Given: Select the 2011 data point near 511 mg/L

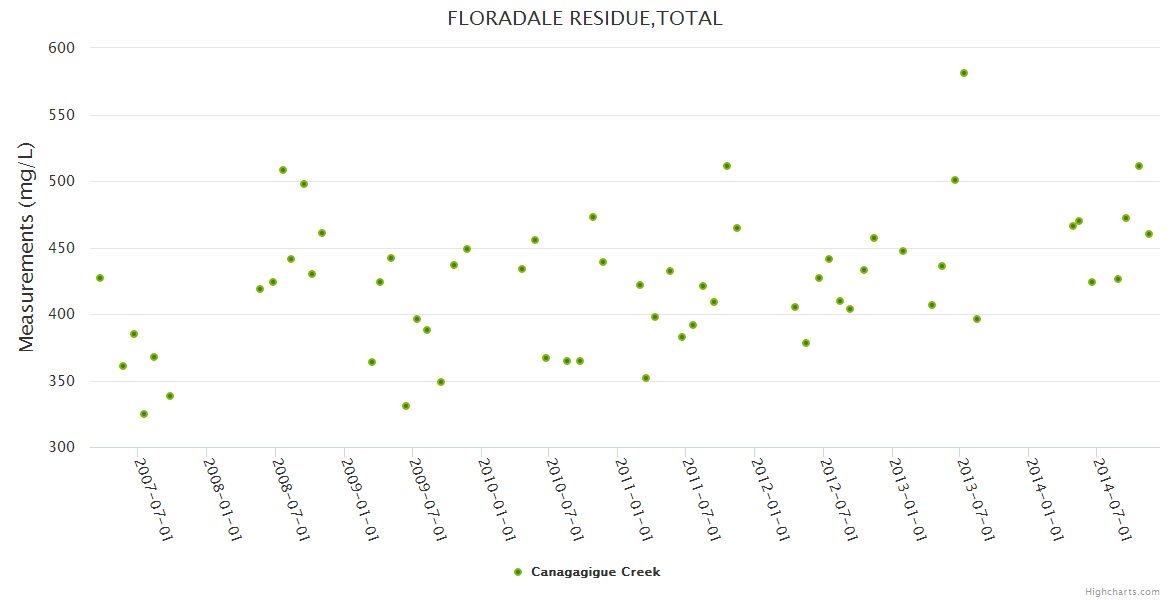Looking at the screenshot, I should click(727, 166).
